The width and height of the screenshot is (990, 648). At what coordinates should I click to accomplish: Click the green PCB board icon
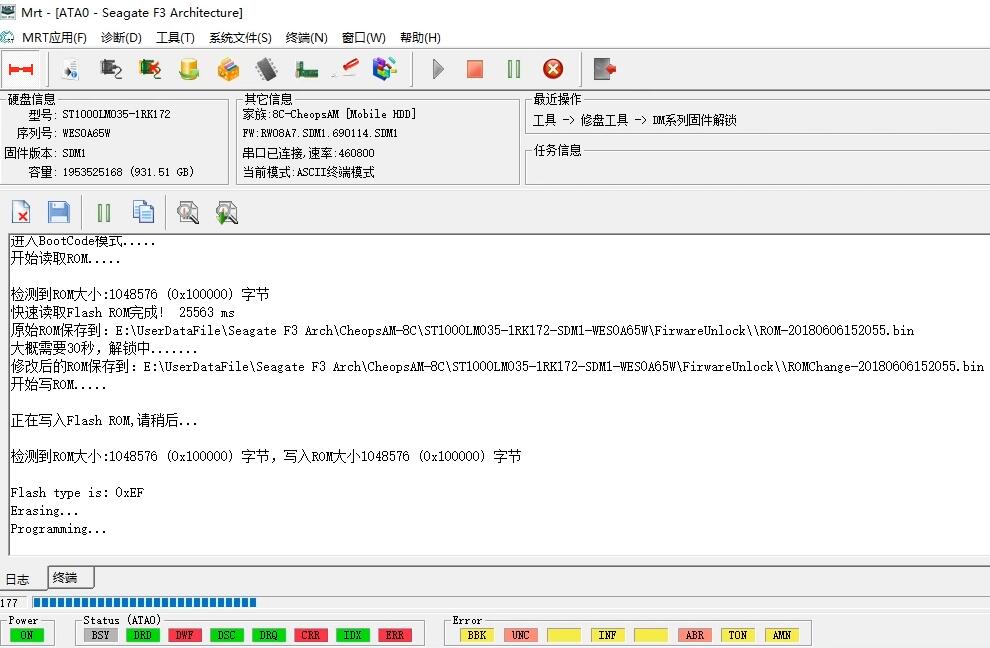click(306, 69)
